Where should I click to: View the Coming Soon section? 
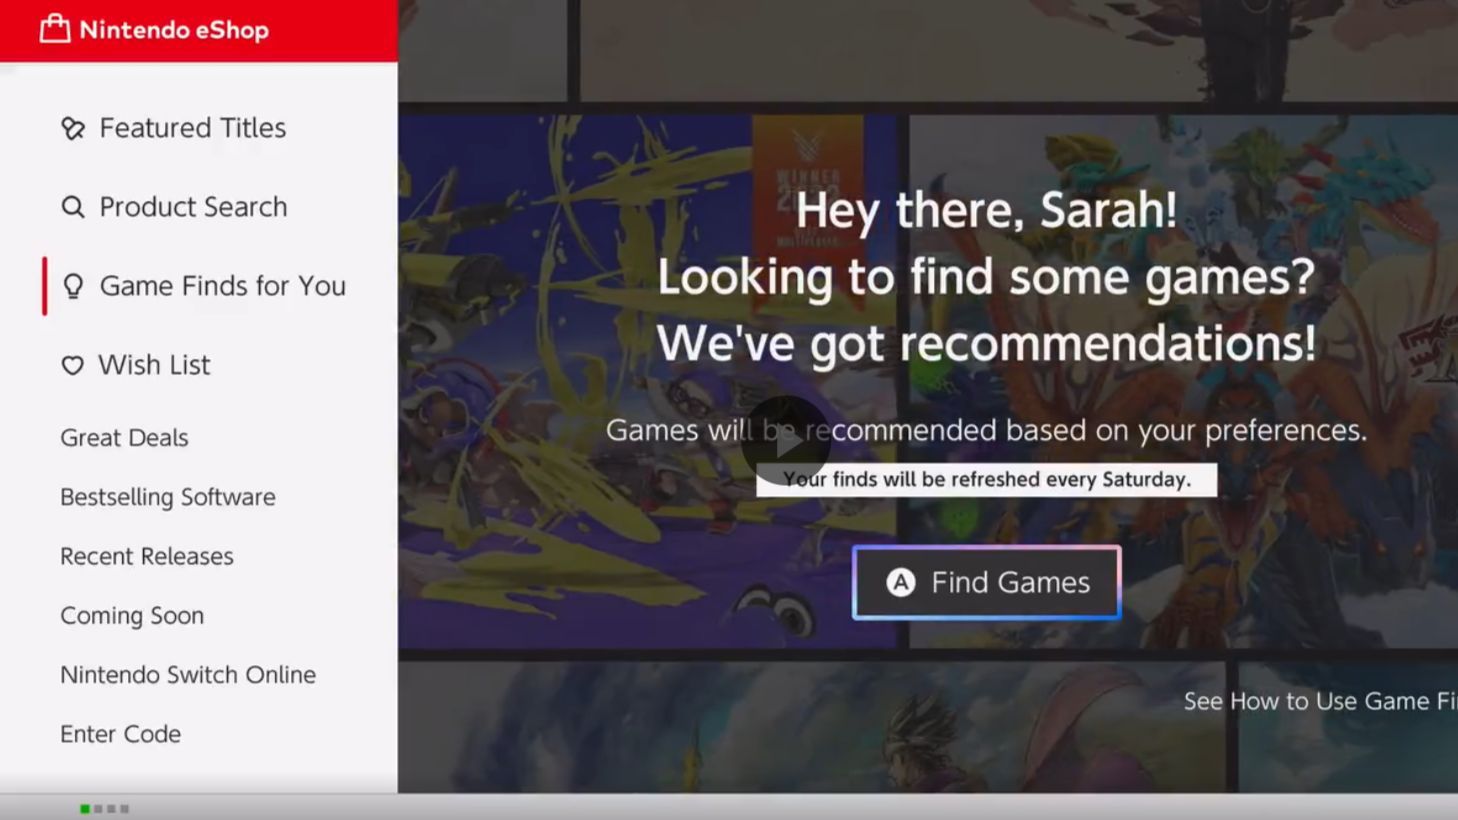click(x=131, y=616)
